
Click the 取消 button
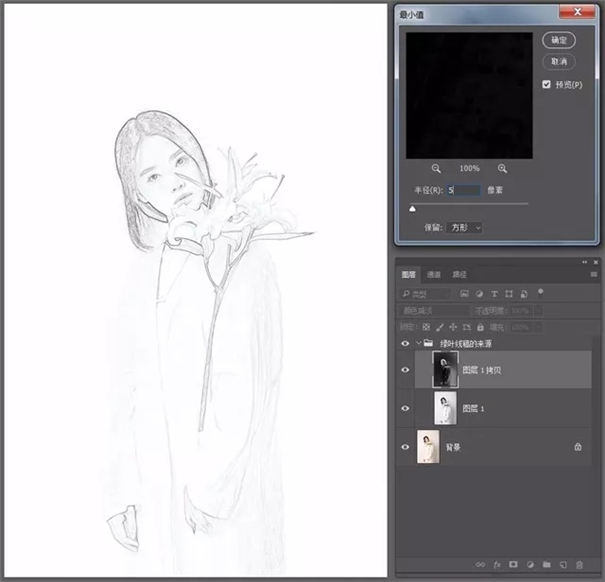click(559, 61)
